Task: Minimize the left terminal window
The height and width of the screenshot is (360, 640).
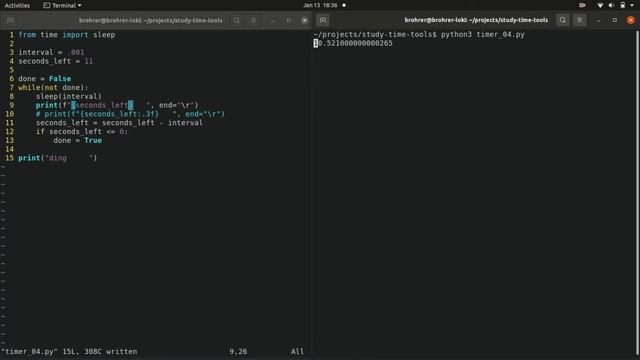Action: pyautogui.click(x=273, y=20)
